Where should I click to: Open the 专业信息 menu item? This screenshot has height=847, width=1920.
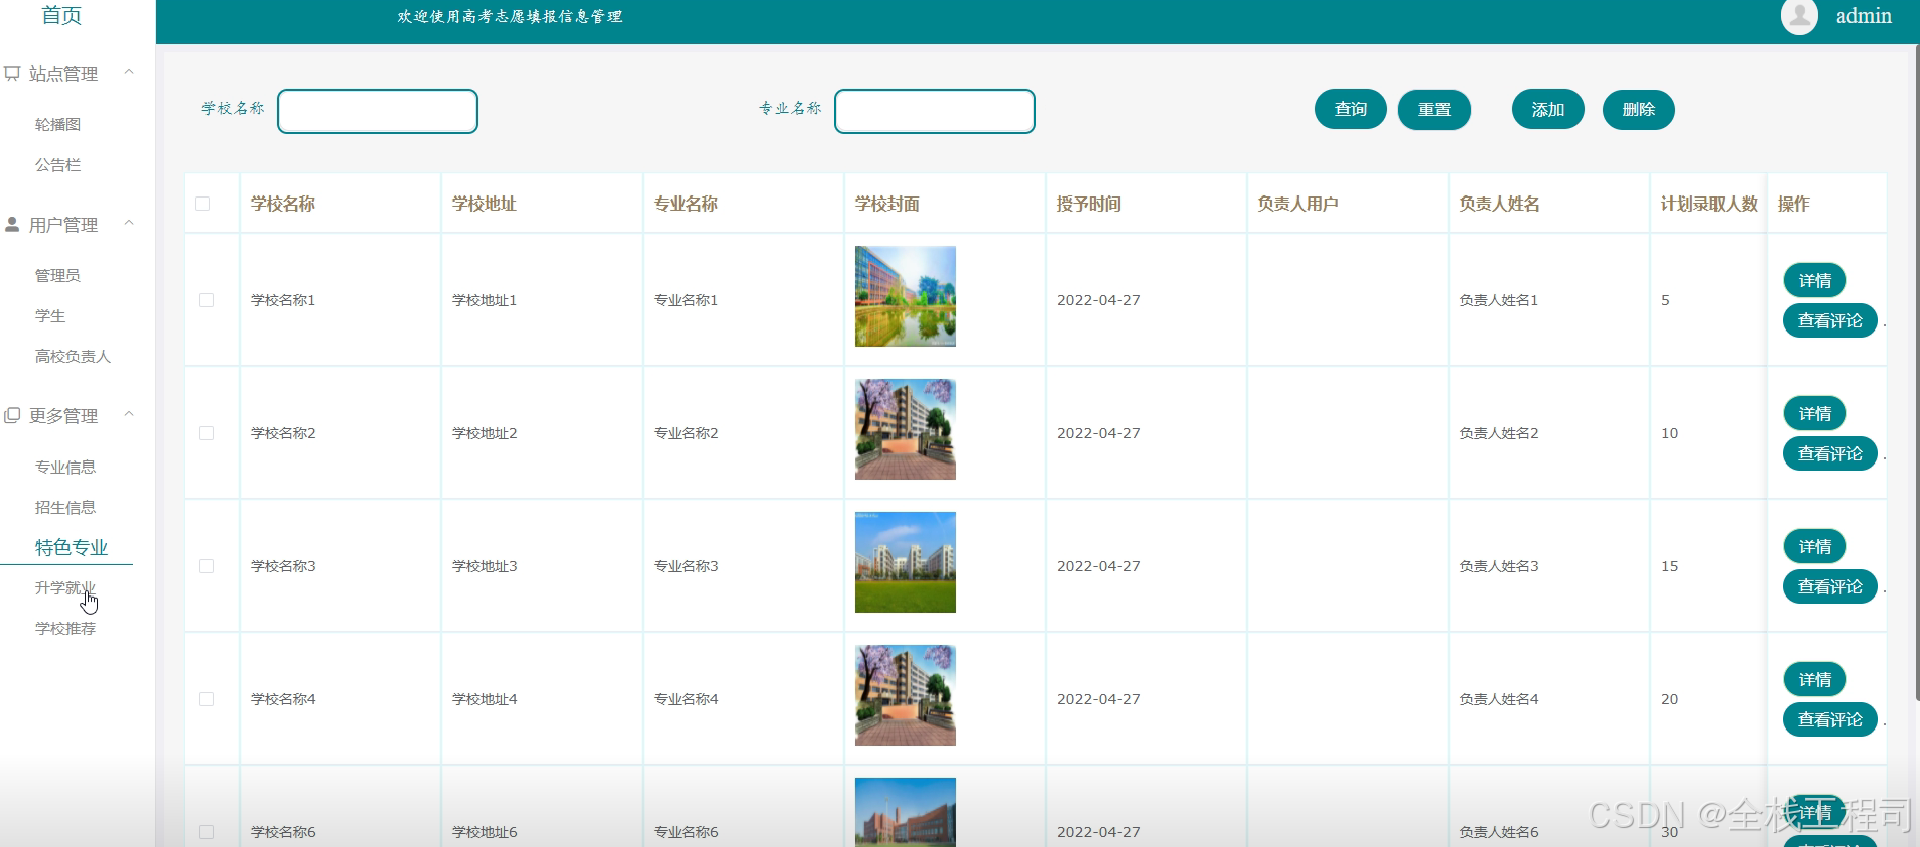(x=66, y=467)
